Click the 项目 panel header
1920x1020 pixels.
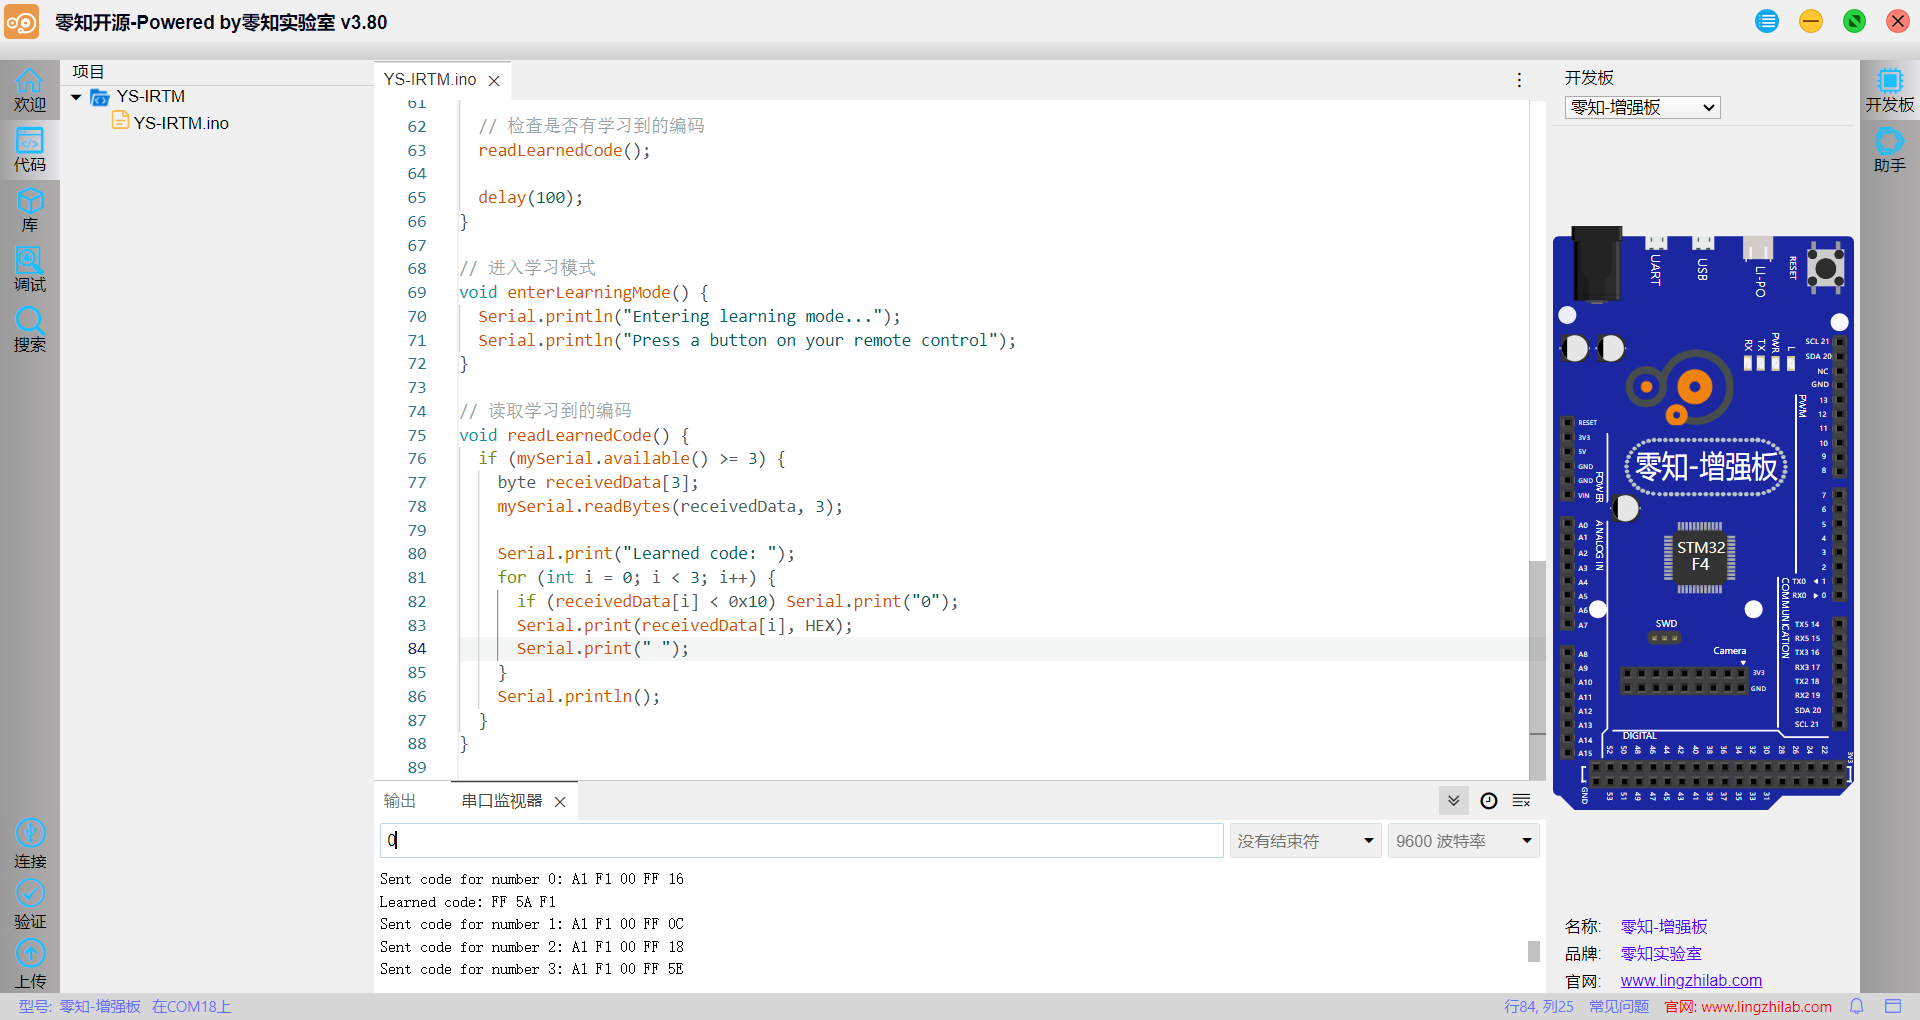tap(88, 72)
